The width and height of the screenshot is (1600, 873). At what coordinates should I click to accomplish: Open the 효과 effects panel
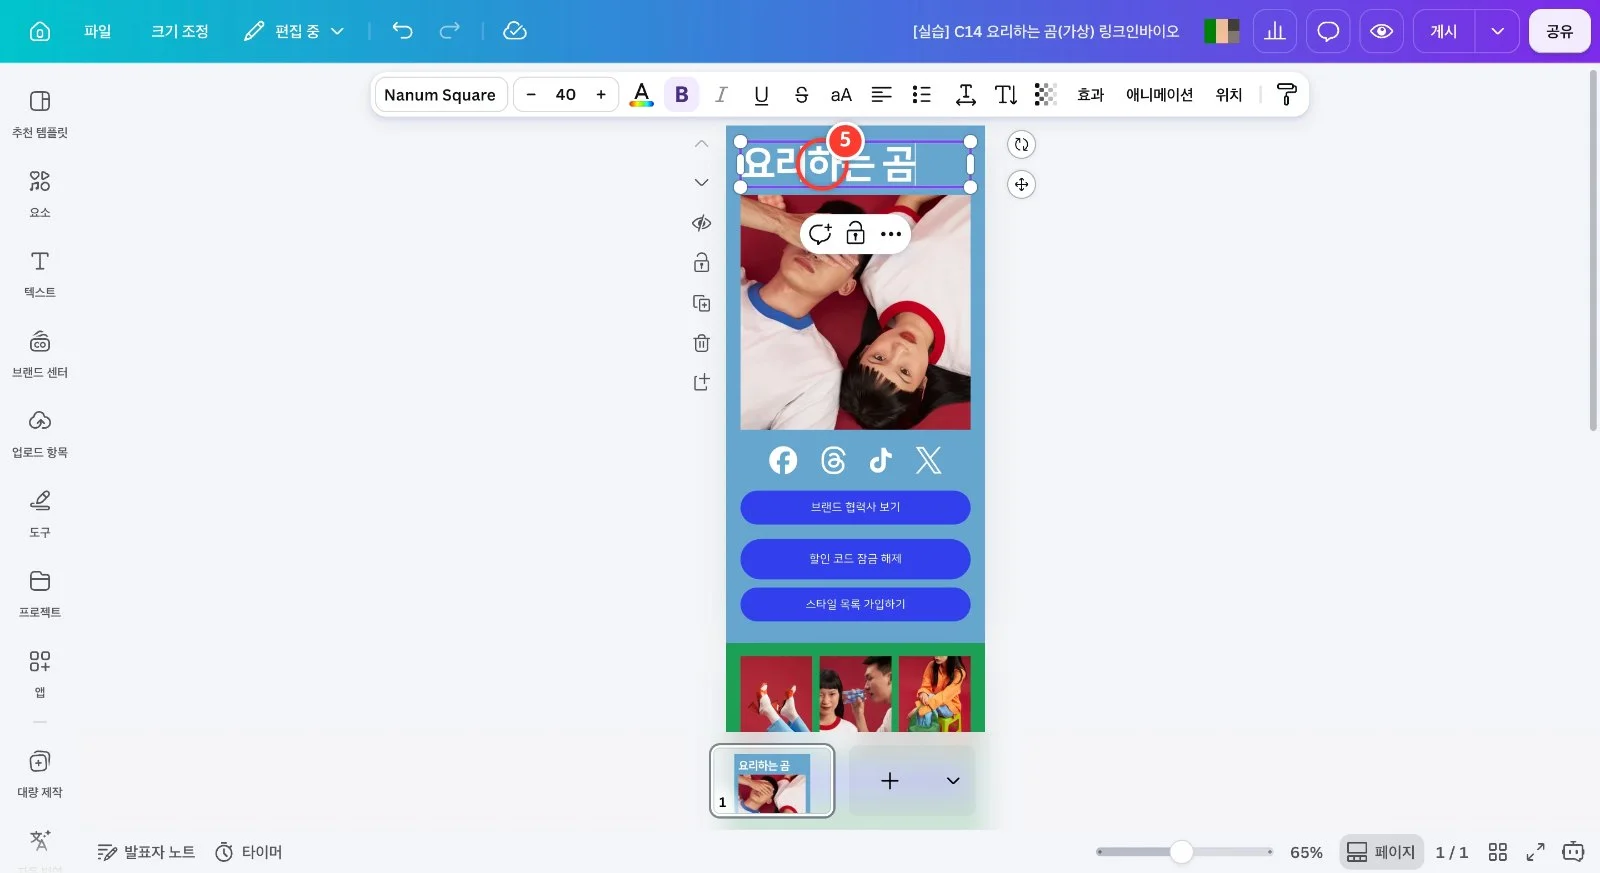click(x=1090, y=95)
